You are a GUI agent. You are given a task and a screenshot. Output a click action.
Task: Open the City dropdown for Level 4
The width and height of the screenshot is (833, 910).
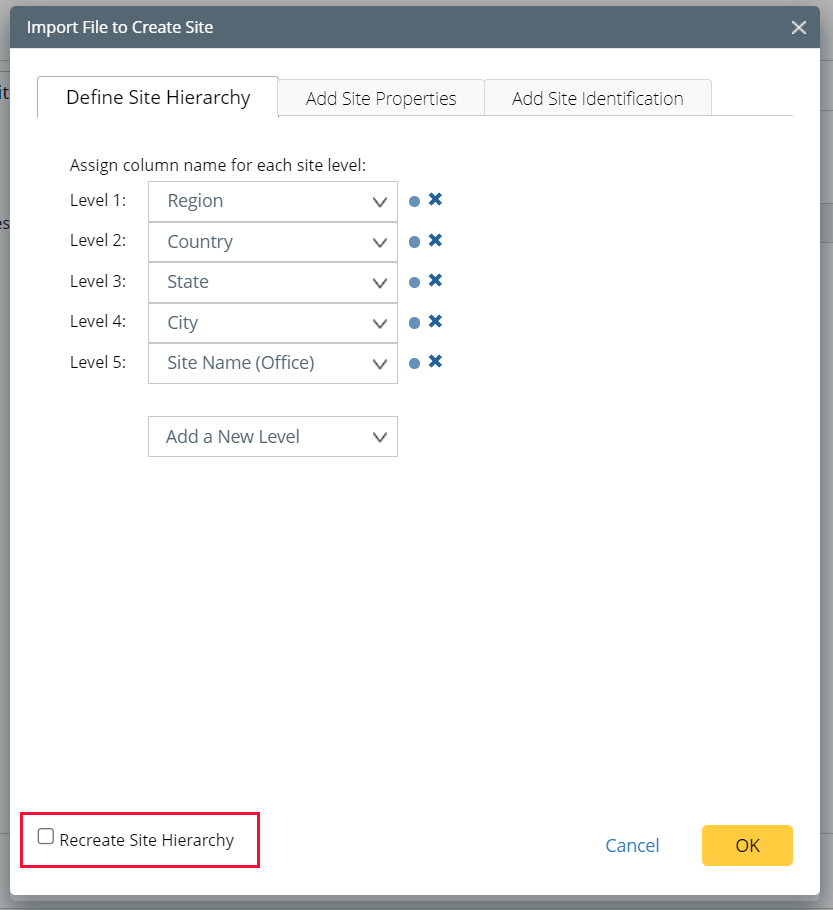coord(379,322)
